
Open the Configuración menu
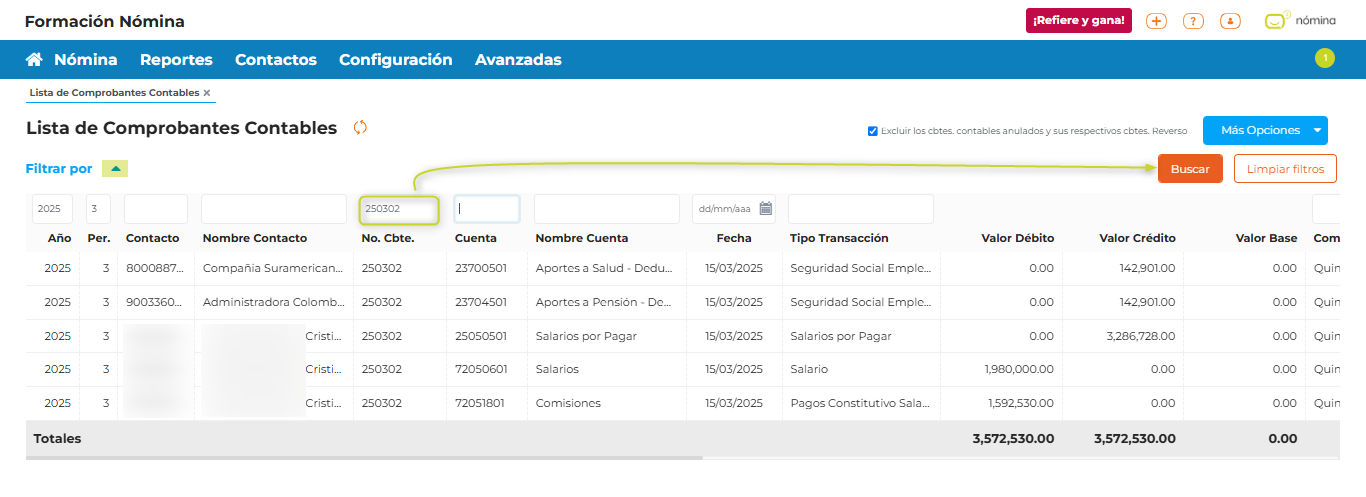pyautogui.click(x=395, y=60)
